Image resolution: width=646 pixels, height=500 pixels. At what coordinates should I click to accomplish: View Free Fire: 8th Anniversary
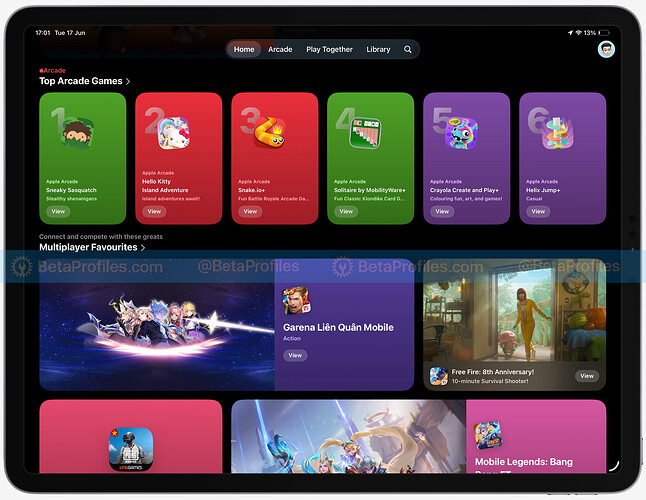587,376
